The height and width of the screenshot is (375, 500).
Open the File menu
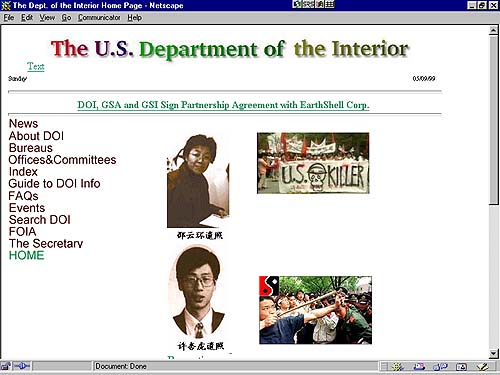point(9,18)
